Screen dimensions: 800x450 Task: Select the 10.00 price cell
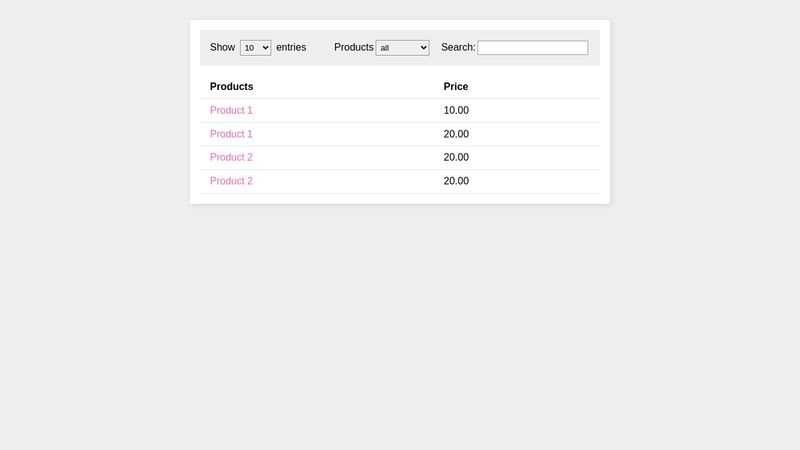pyautogui.click(x=456, y=110)
